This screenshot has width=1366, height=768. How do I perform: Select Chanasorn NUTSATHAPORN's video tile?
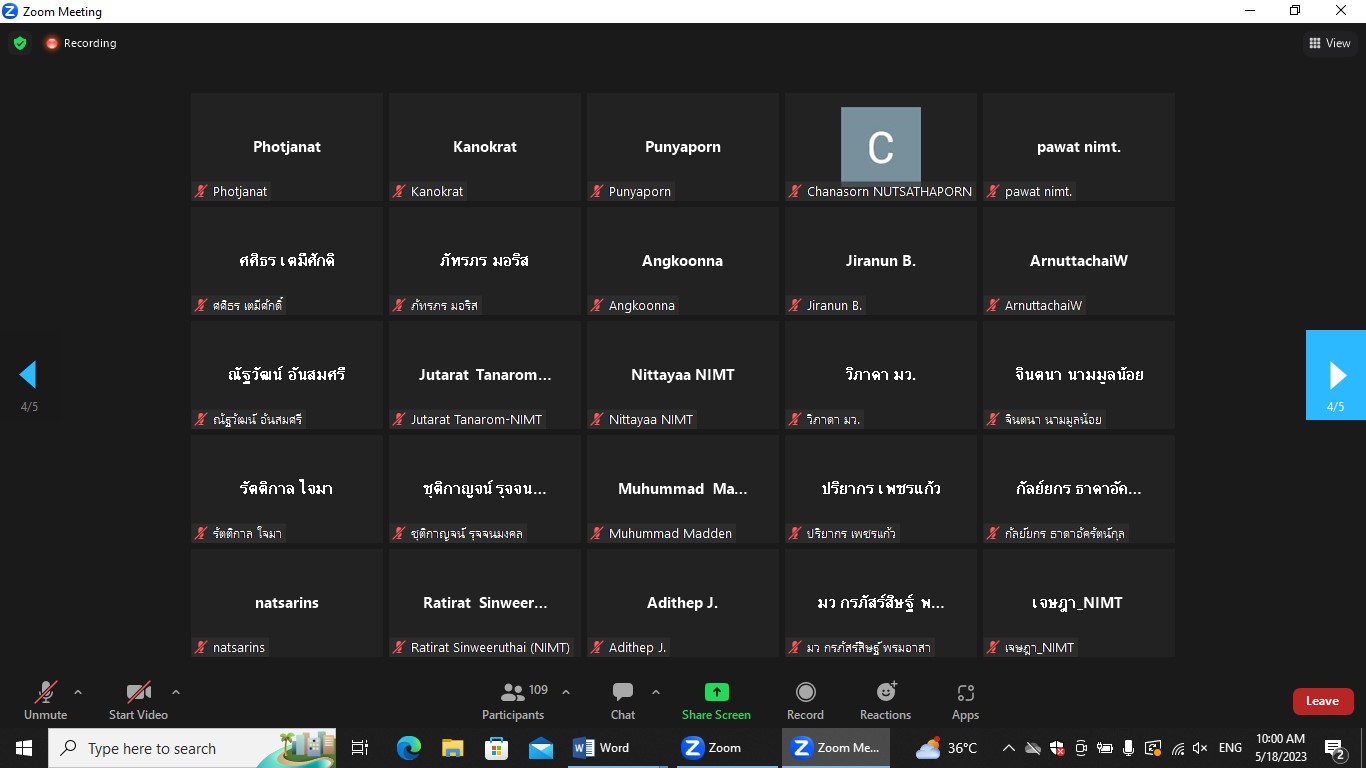[x=880, y=147]
